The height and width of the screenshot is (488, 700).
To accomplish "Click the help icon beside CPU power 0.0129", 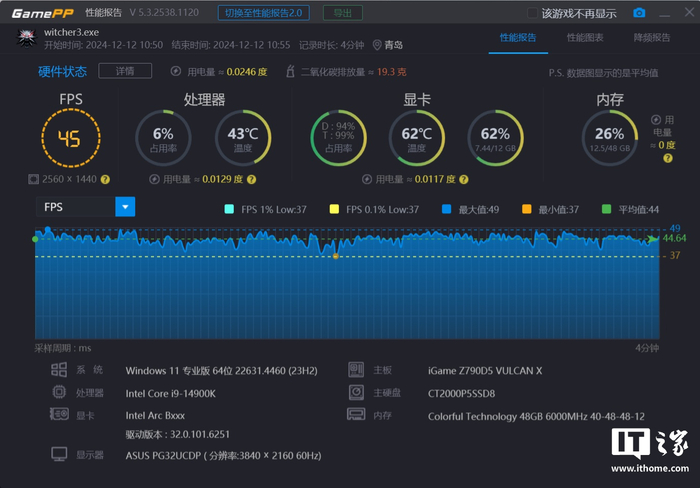I will 251,179.
